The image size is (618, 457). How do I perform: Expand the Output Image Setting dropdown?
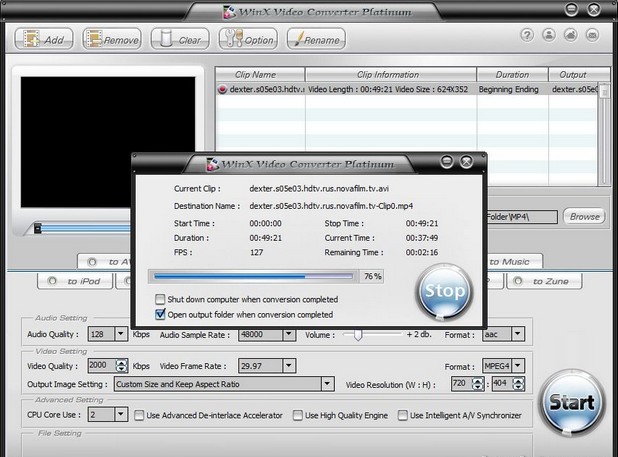tap(327, 384)
